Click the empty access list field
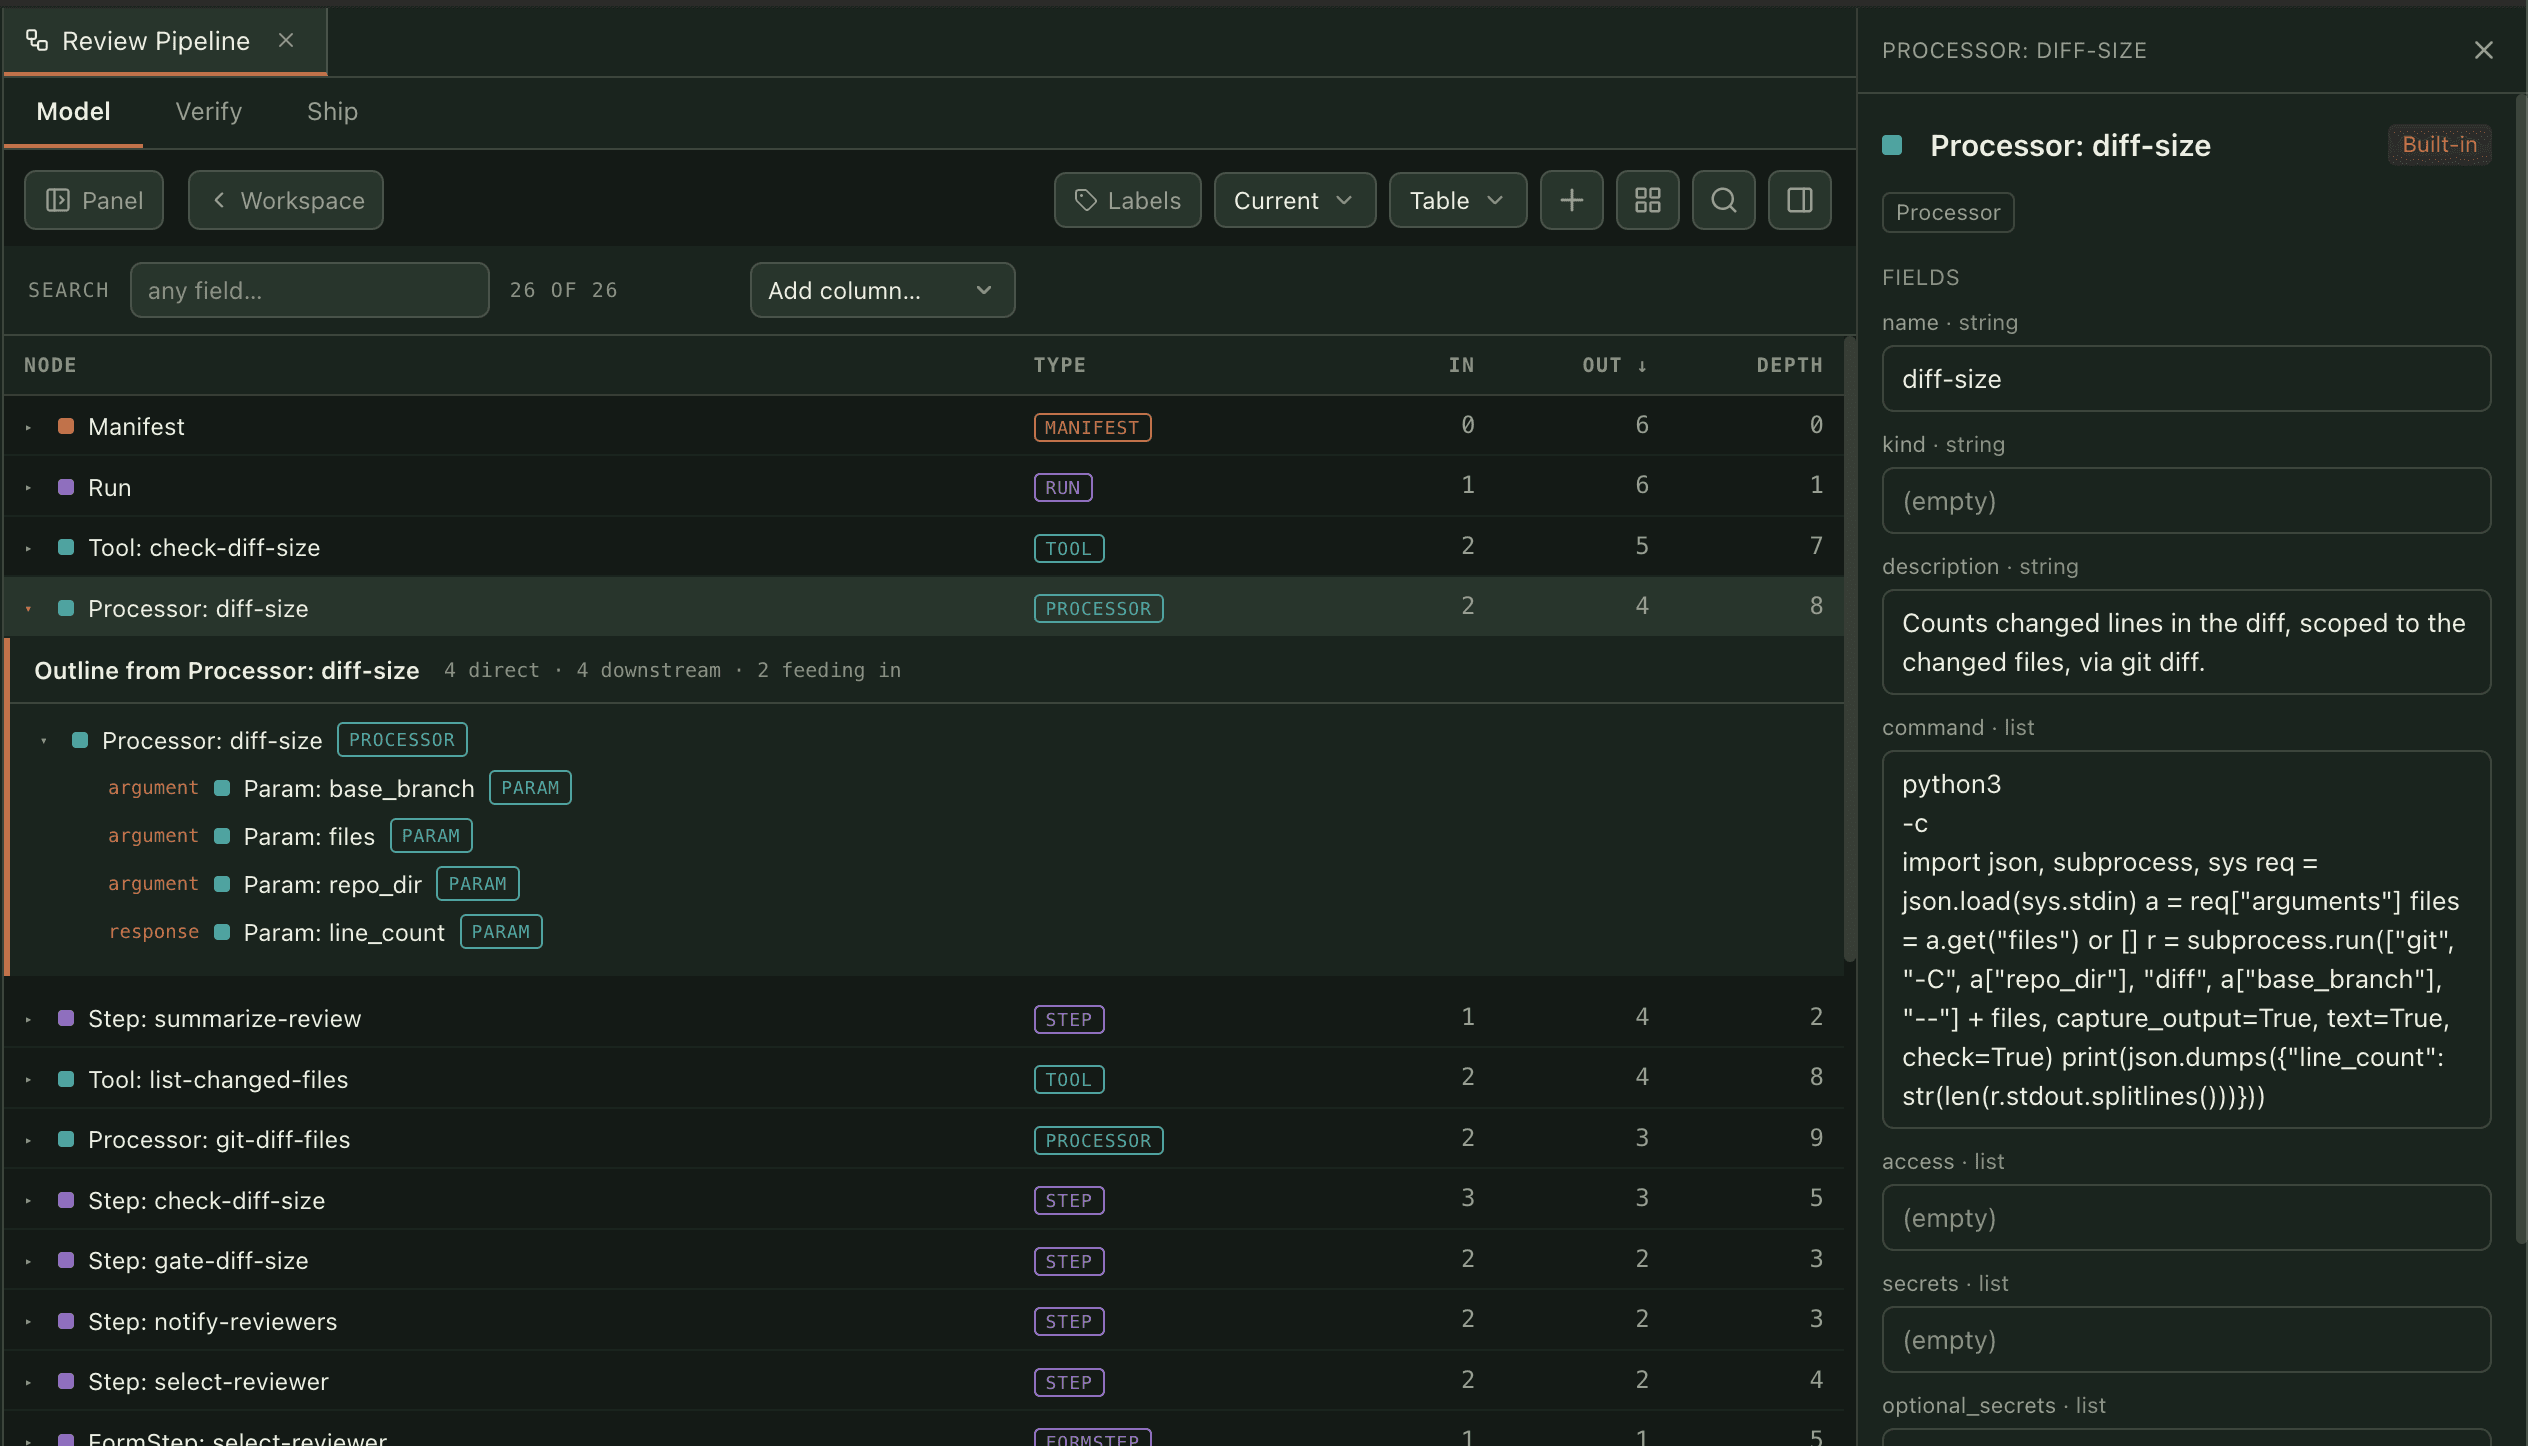 (2186, 1218)
